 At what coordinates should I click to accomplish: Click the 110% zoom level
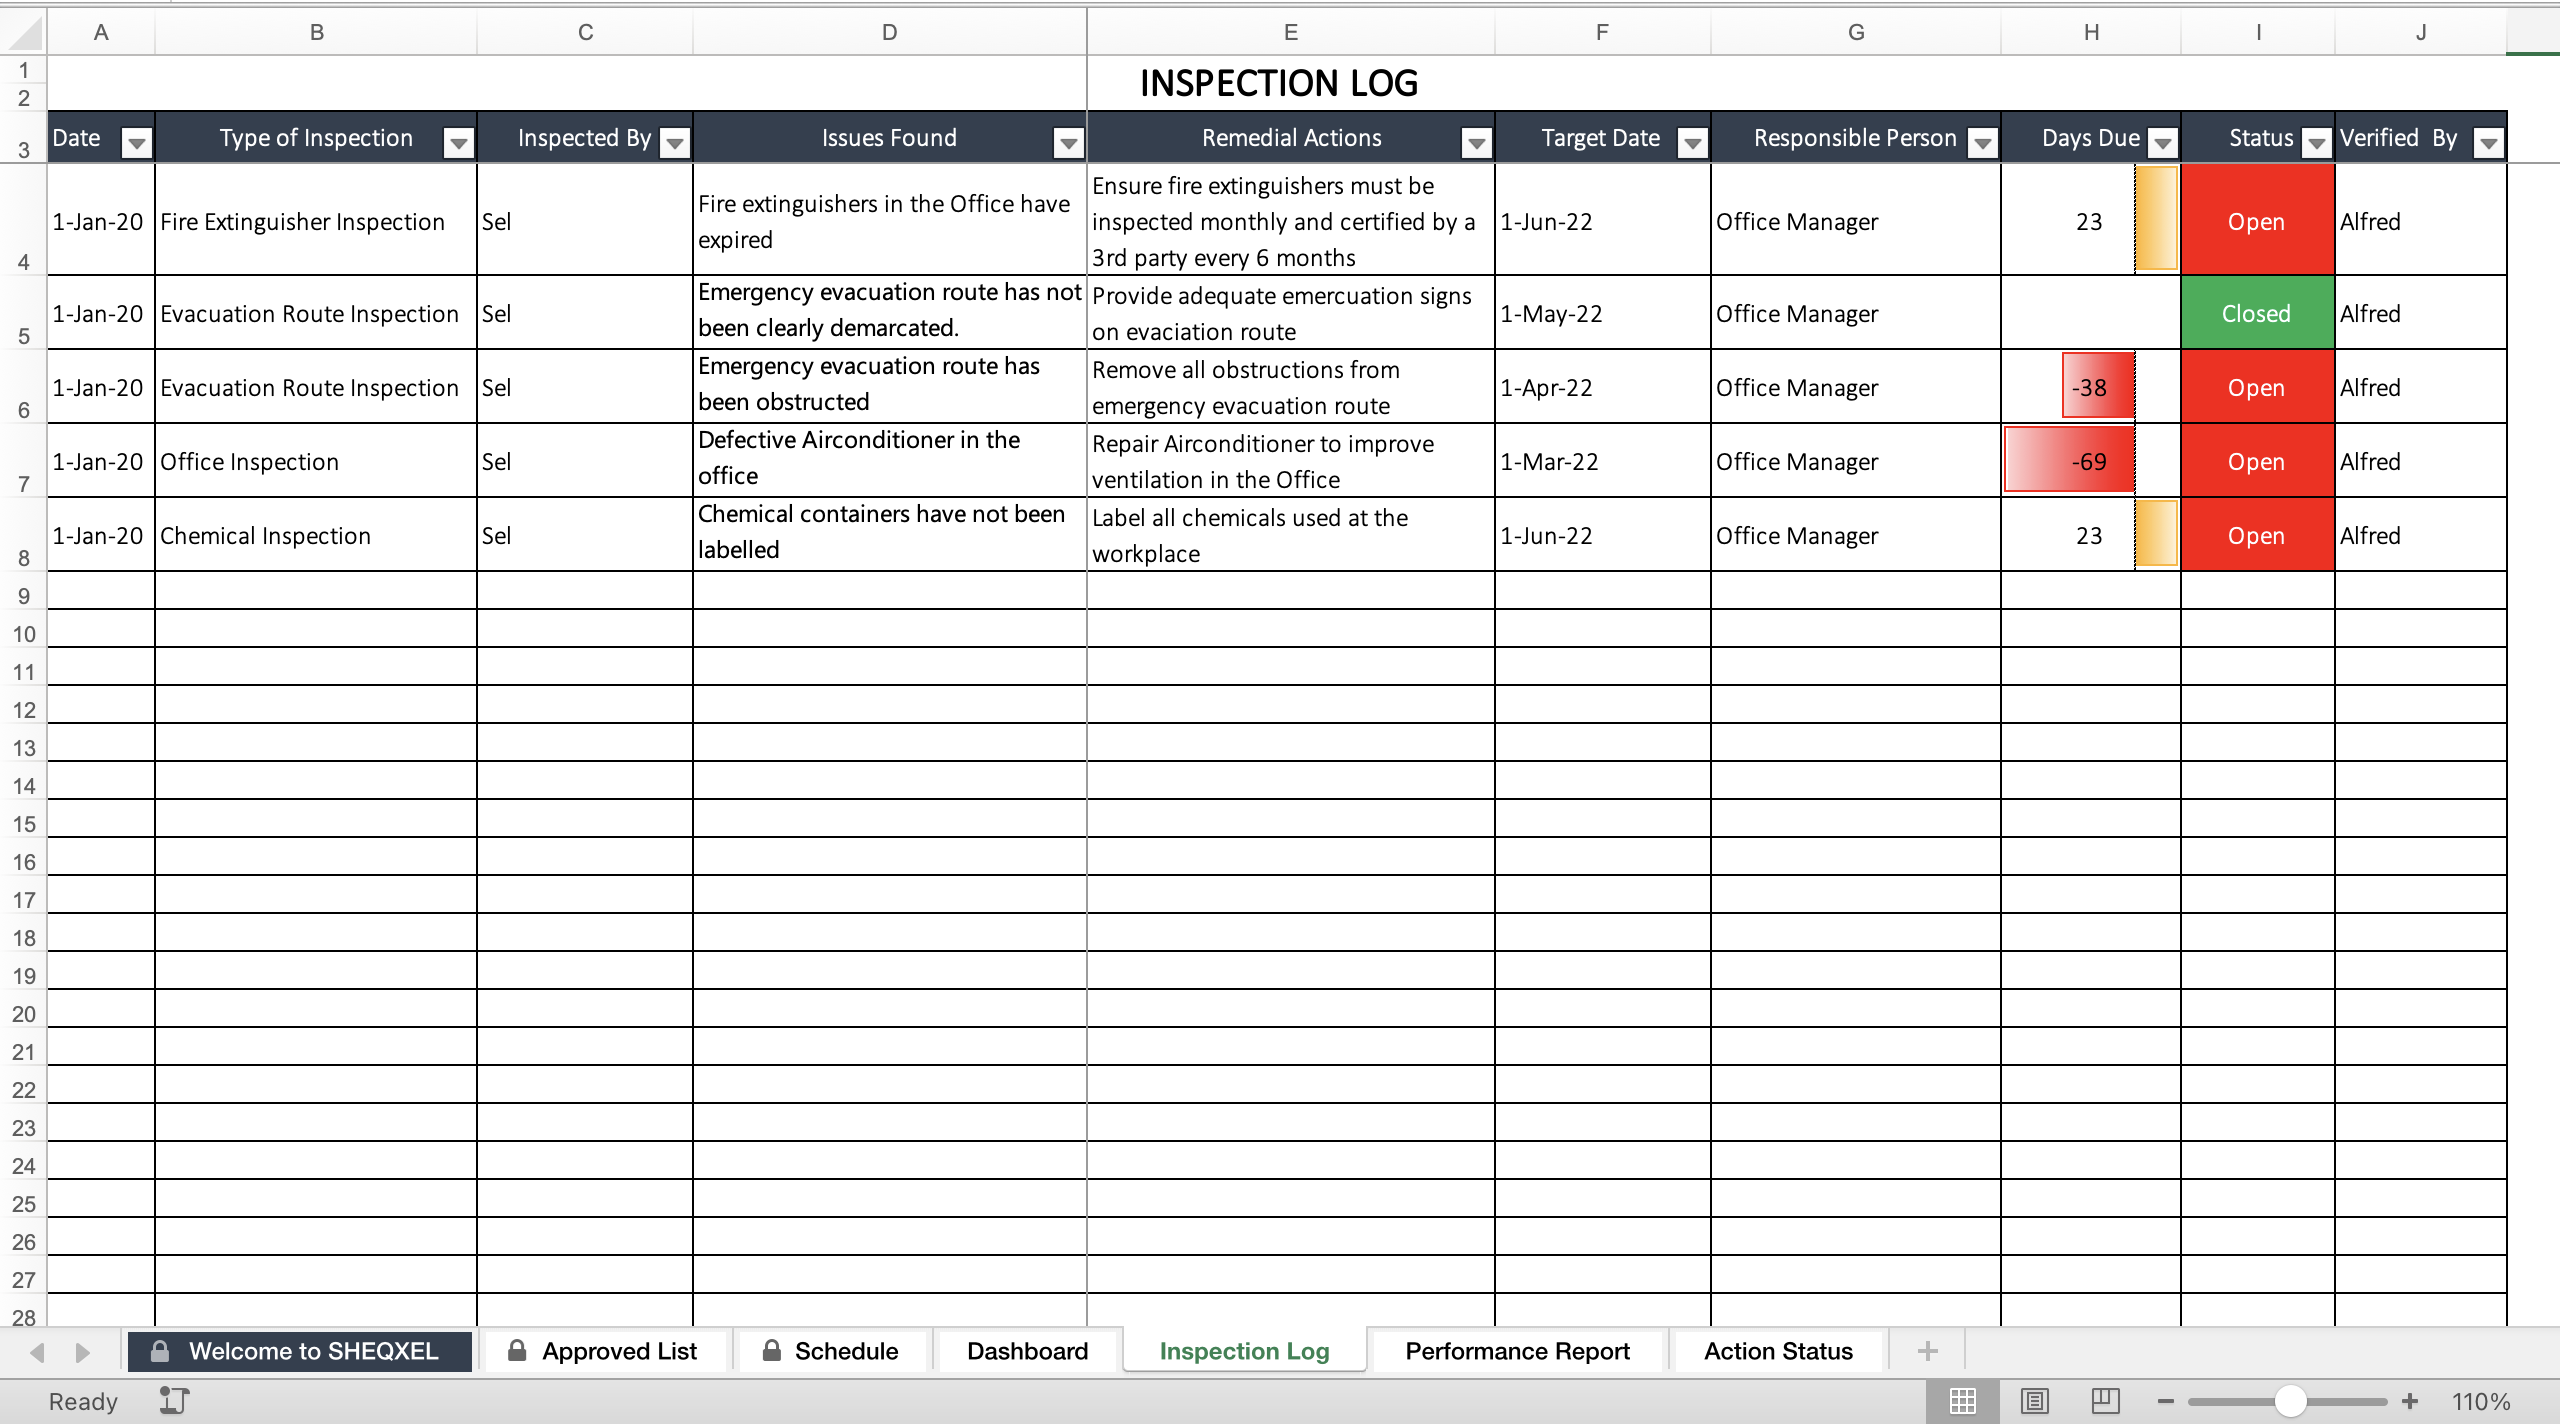click(x=2481, y=1401)
